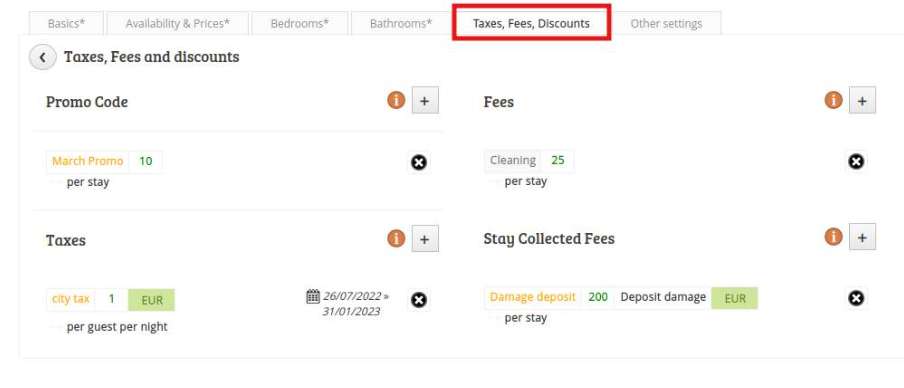904x388 pixels.
Task: Edit the March Promo label
Action: [x=88, y=161]
